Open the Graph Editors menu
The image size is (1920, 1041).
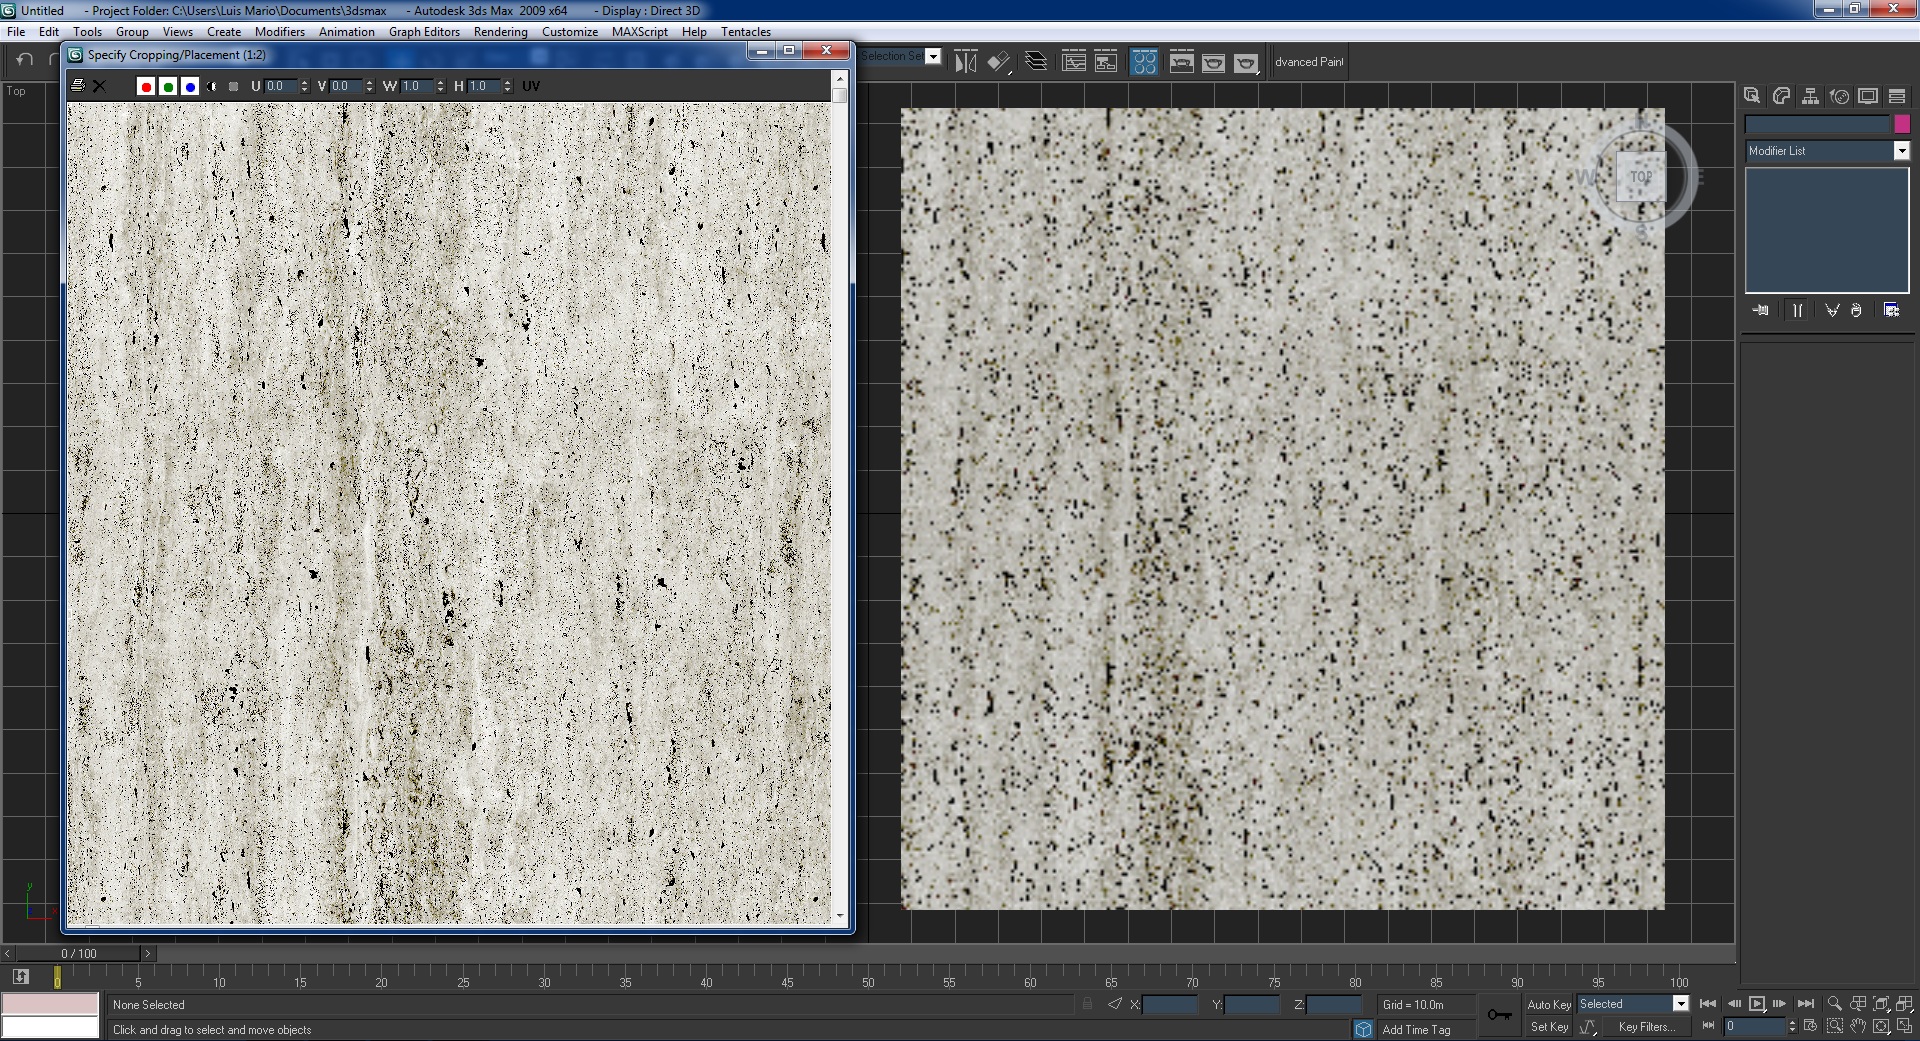click(424, 32)
